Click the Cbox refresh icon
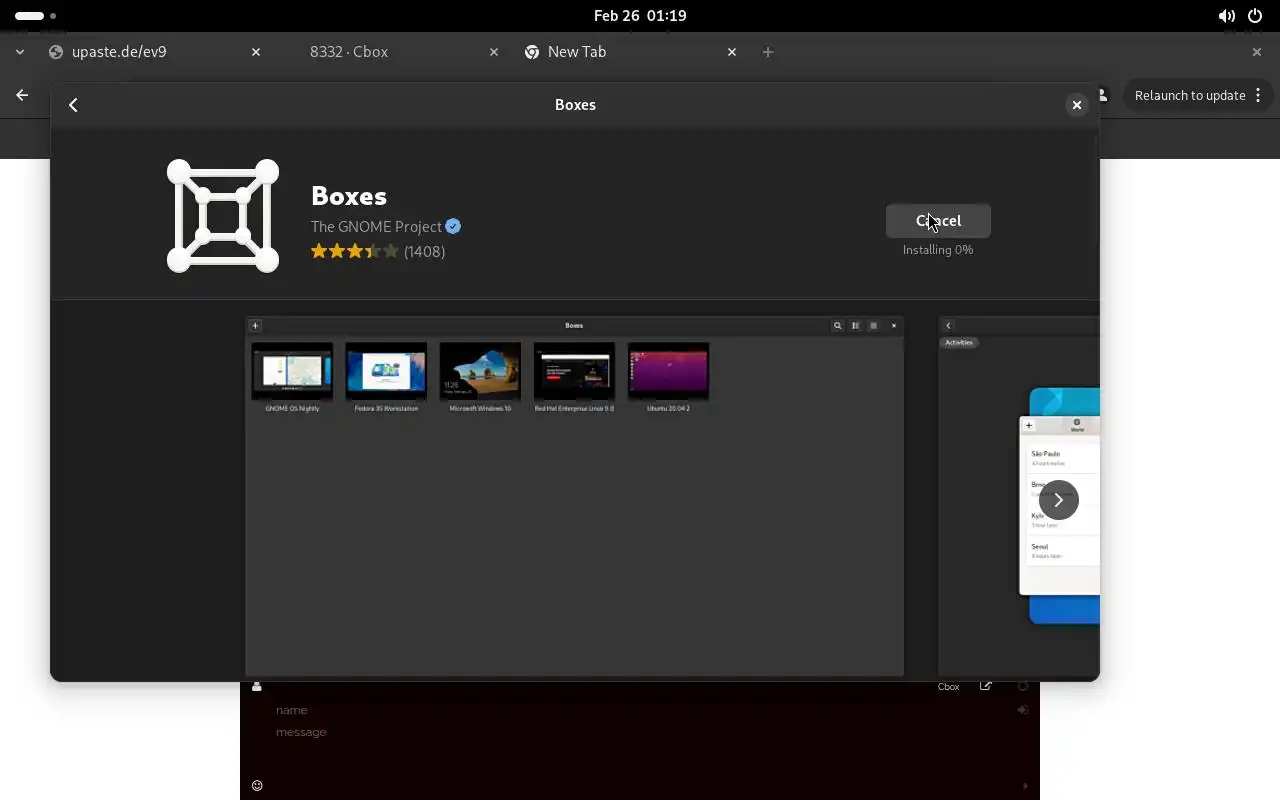1280x800 pixels. click(1023, 686)
